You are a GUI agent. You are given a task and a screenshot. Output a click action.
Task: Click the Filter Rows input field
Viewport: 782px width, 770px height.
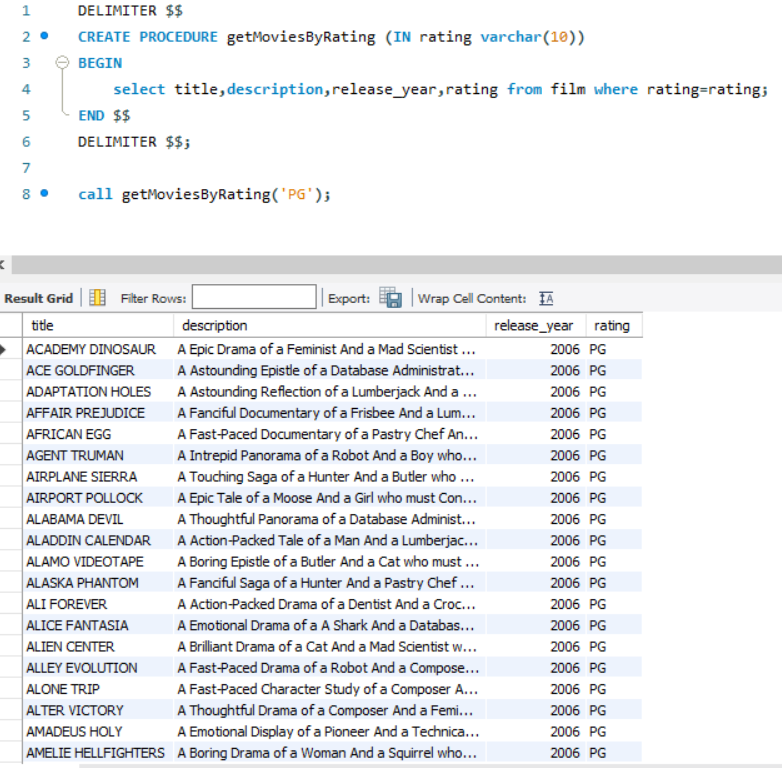[x=254, y=297]
